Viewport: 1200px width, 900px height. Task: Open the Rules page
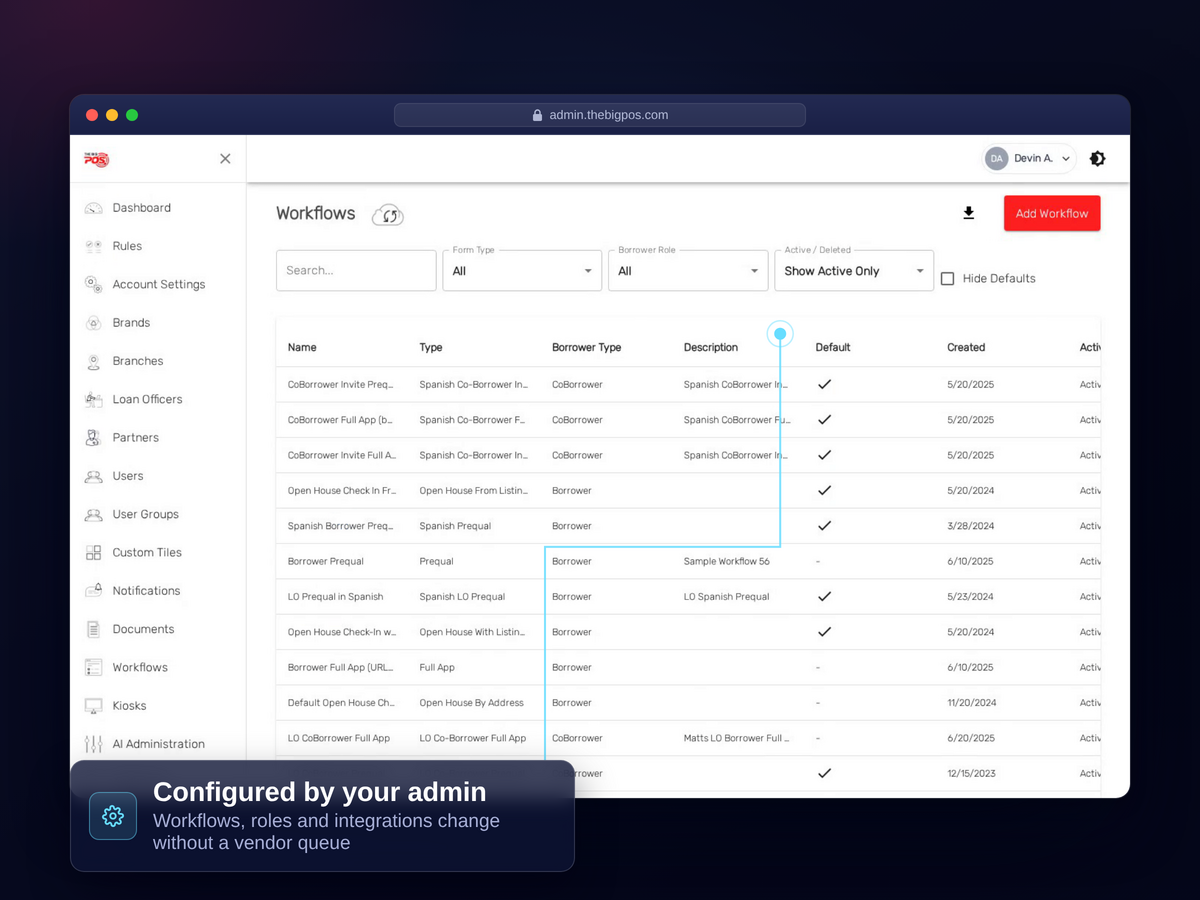(x=127, y=246)
